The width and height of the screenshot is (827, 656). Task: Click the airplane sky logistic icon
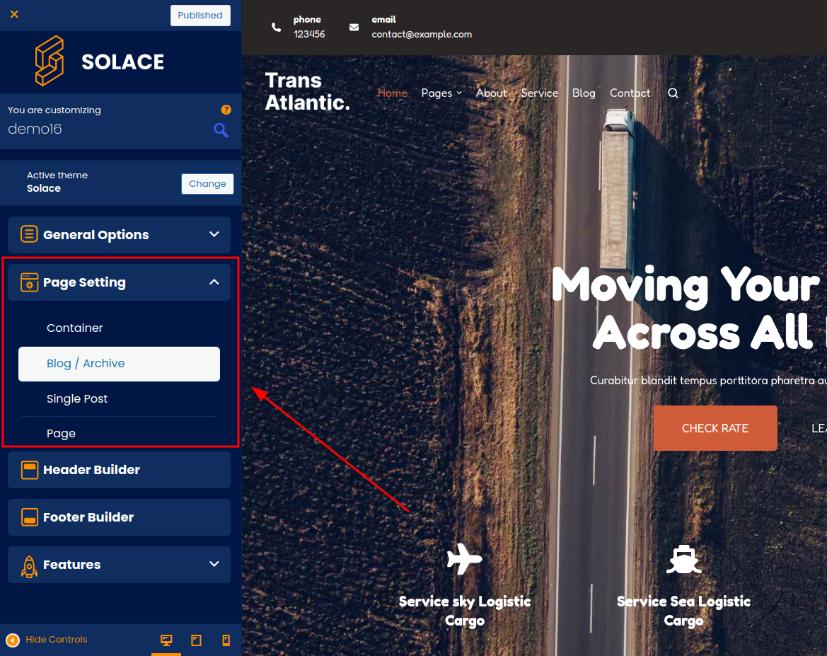[464, 559]
